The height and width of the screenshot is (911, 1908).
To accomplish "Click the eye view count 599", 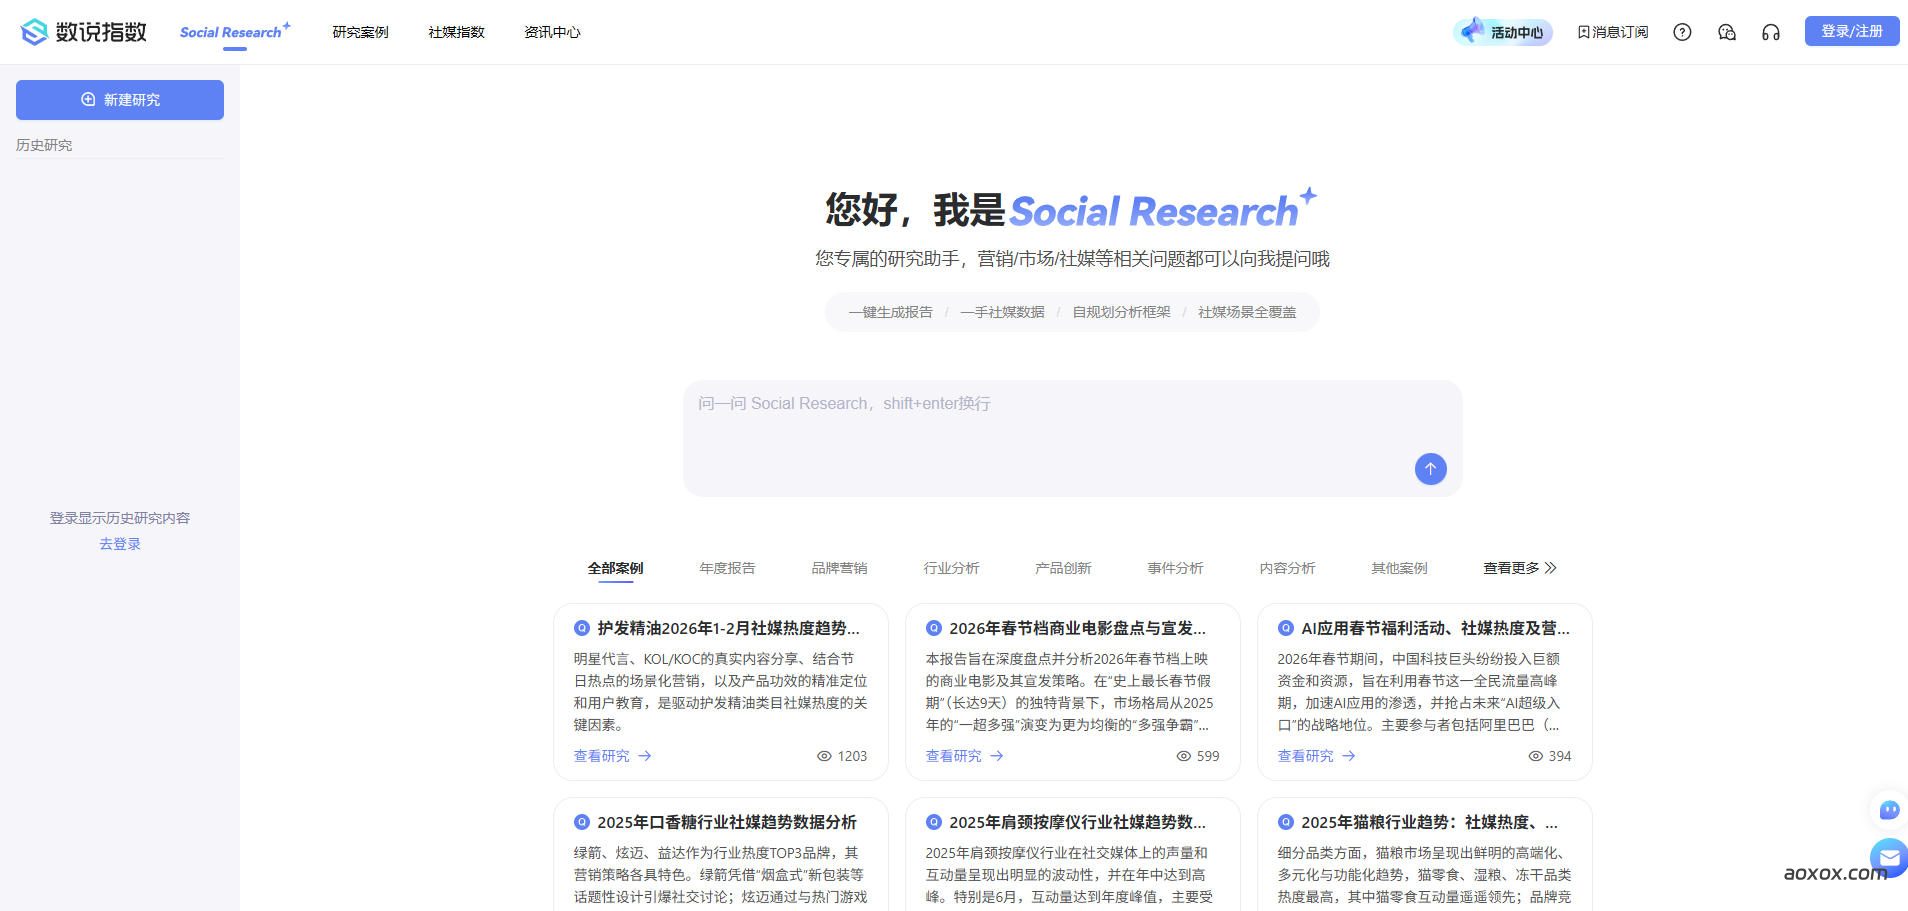I will click(x=1198, y=756).
